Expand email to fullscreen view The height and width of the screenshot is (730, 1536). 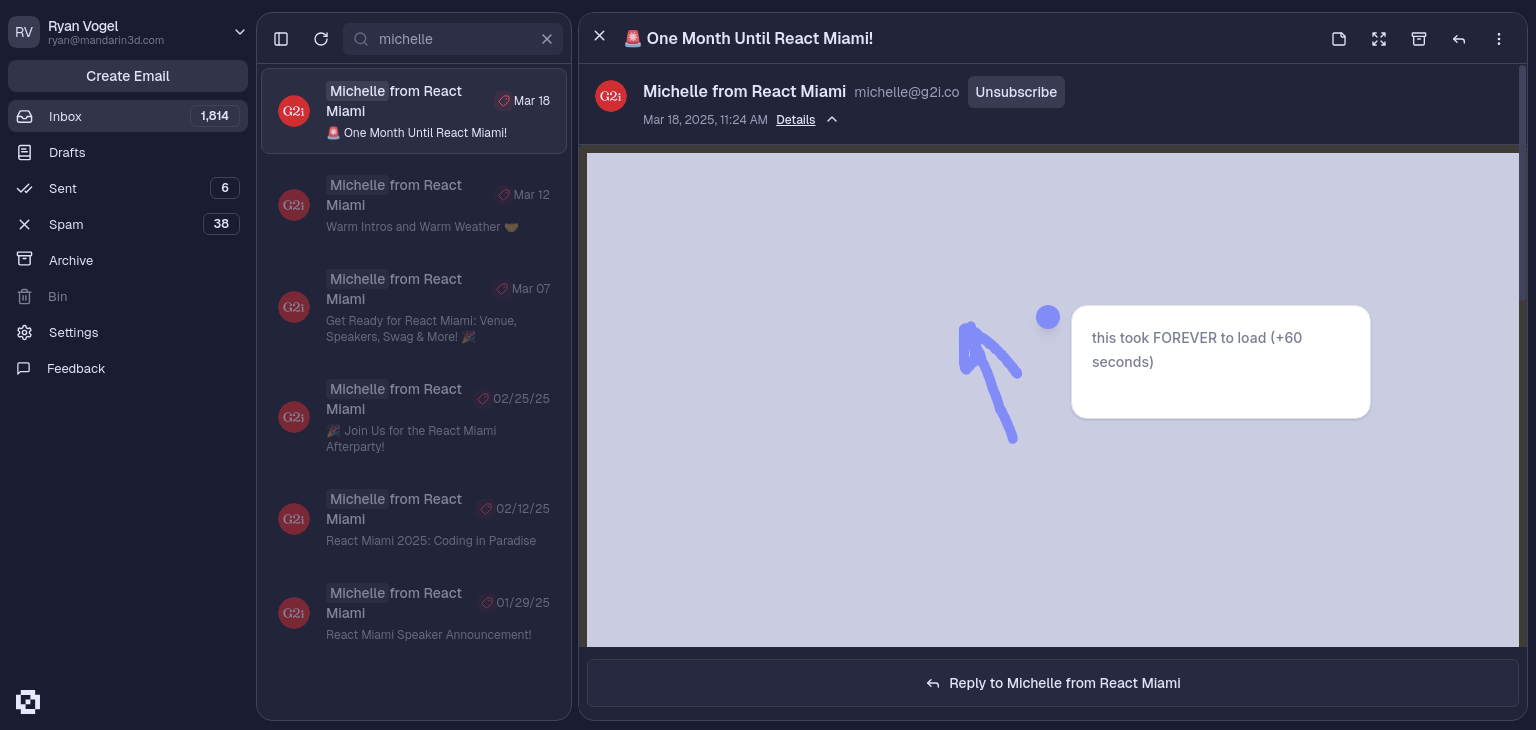(1379, 39)
